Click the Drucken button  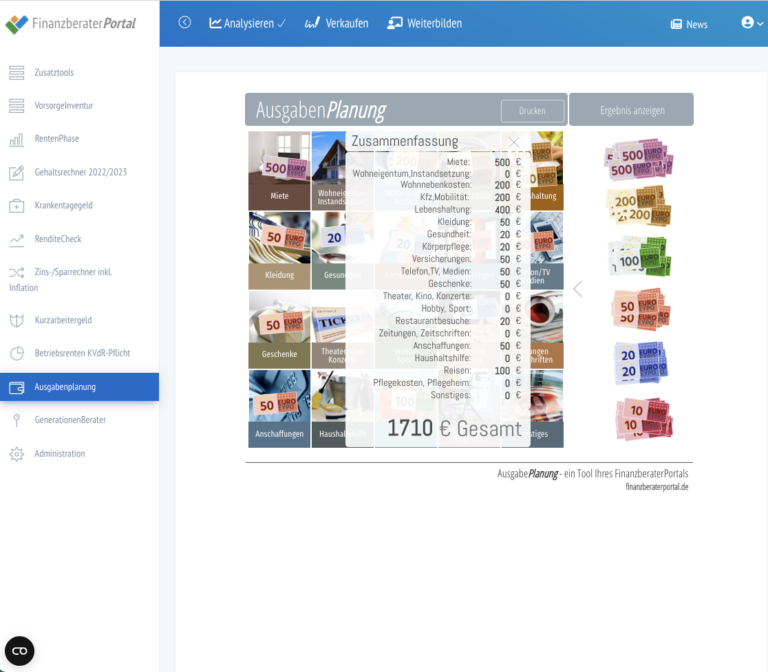pyautogui.click(x=532, y=111)
